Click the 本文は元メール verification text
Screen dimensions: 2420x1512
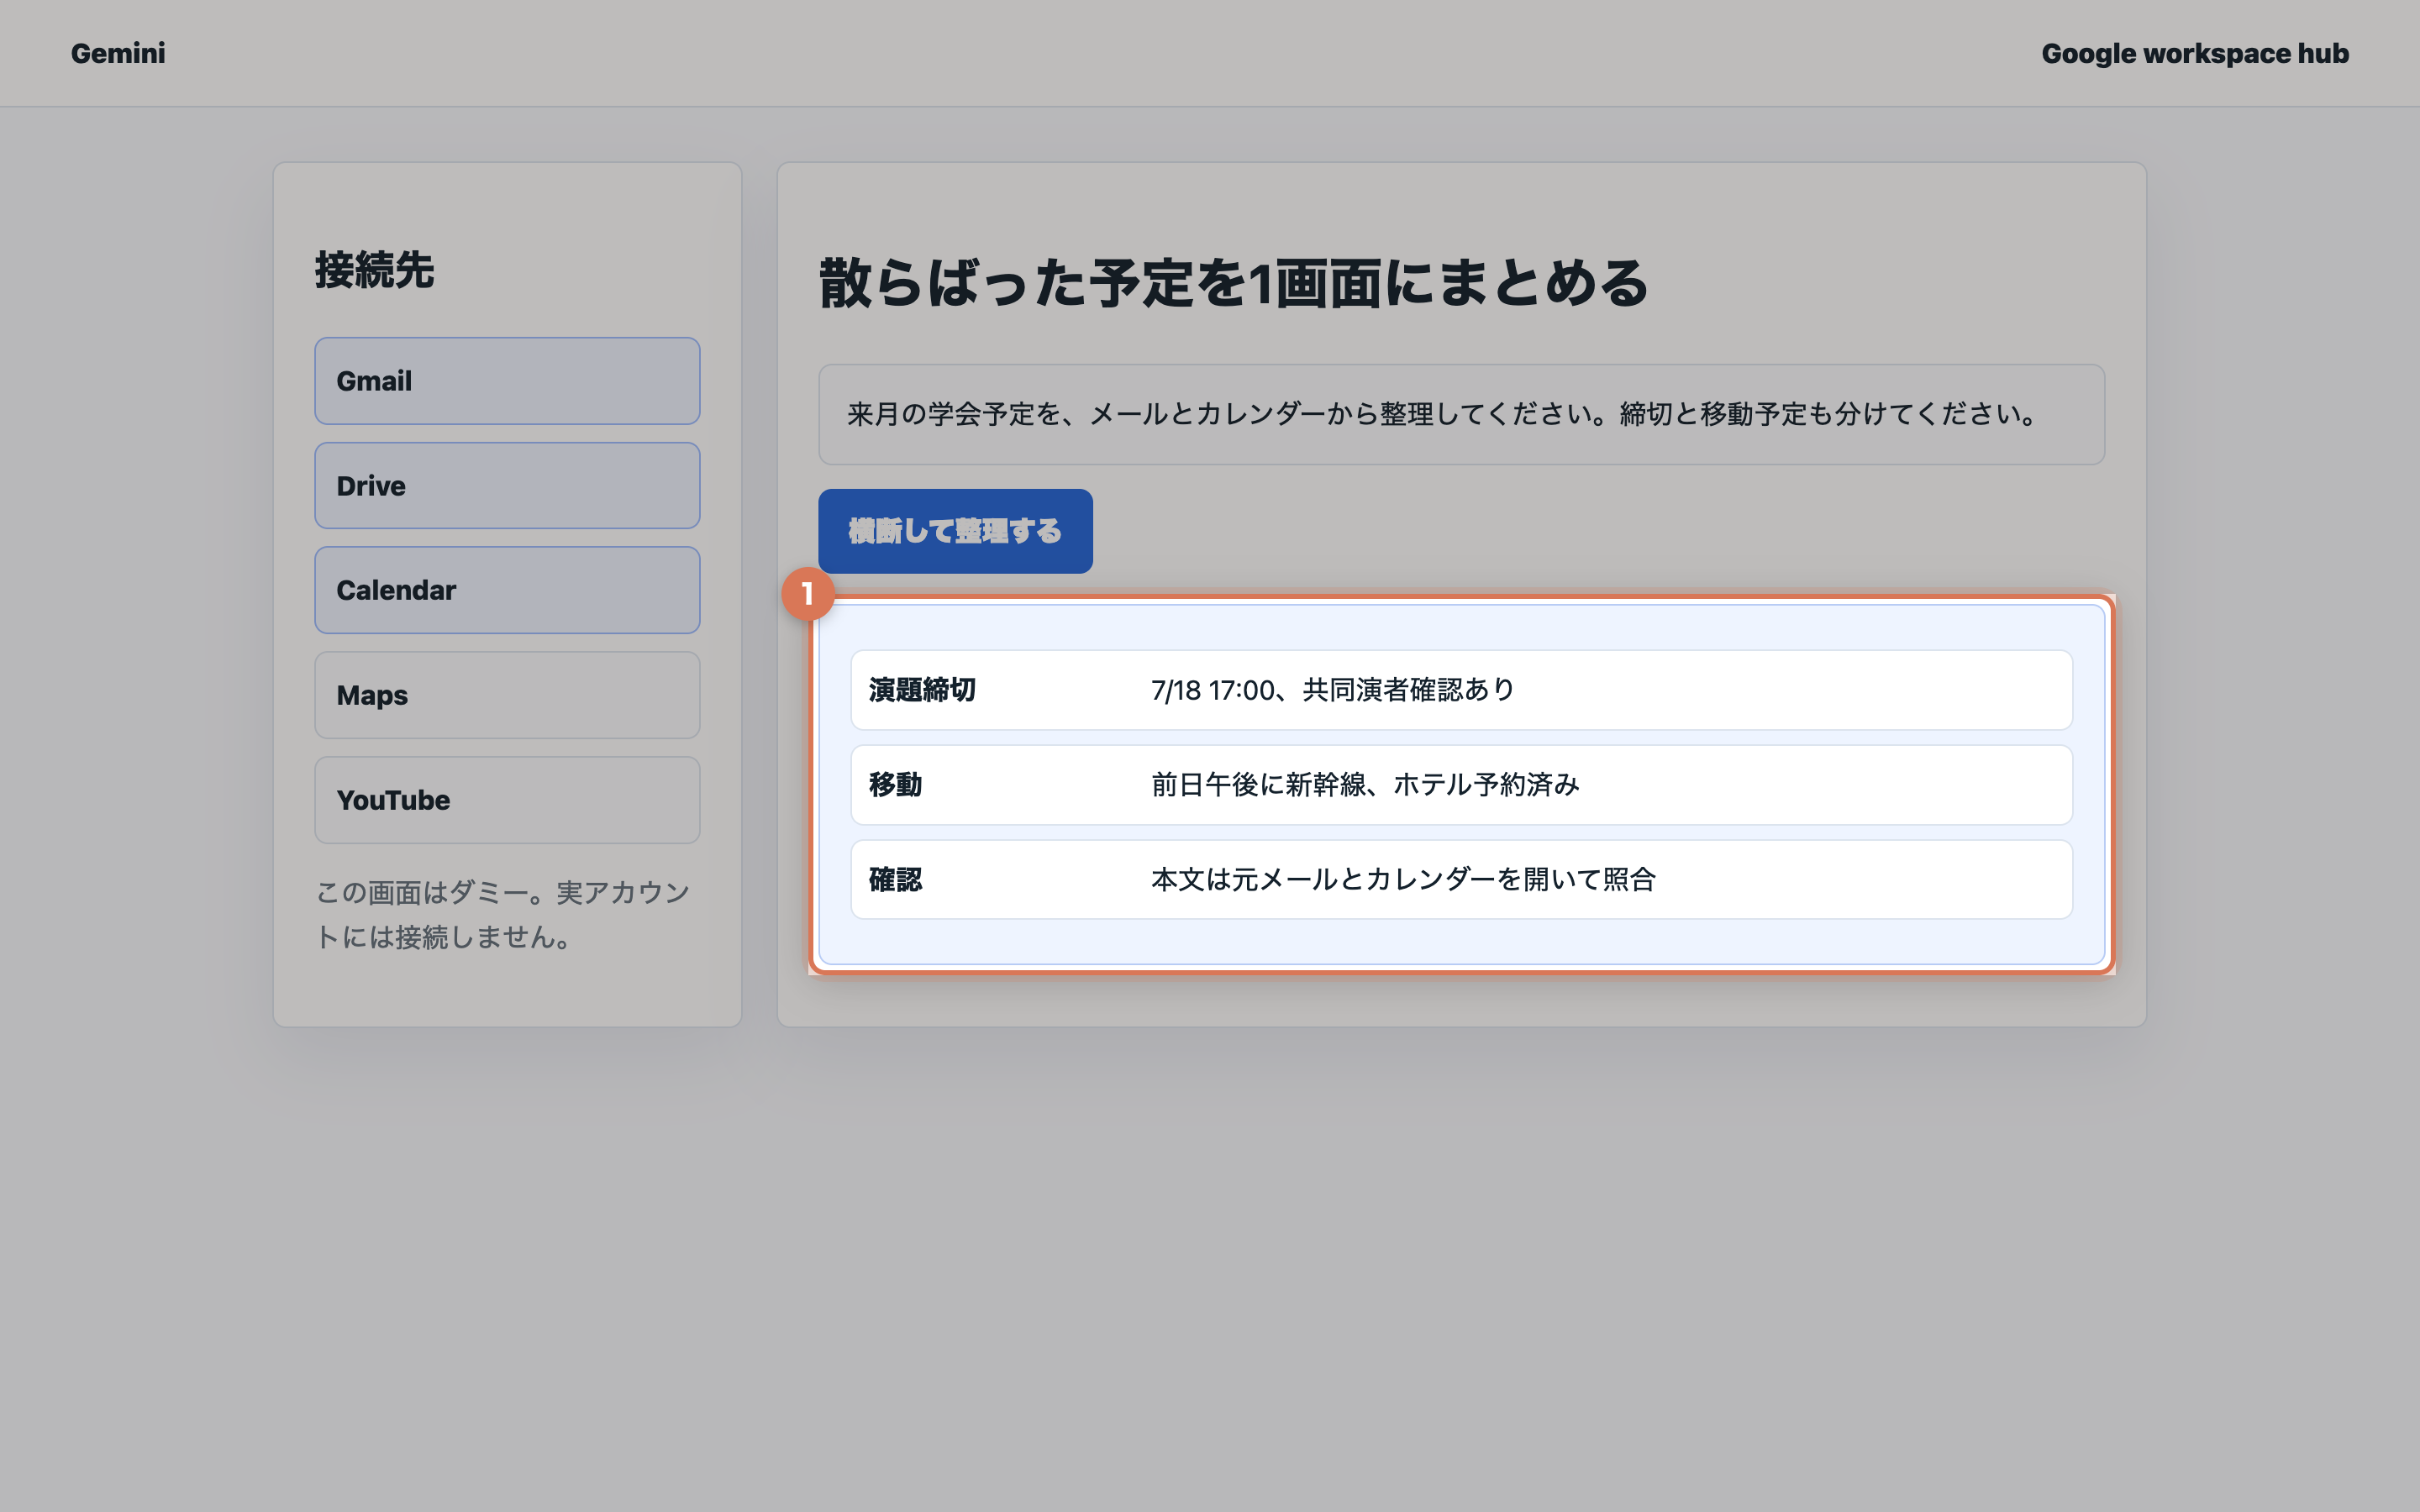(1403, 879)
